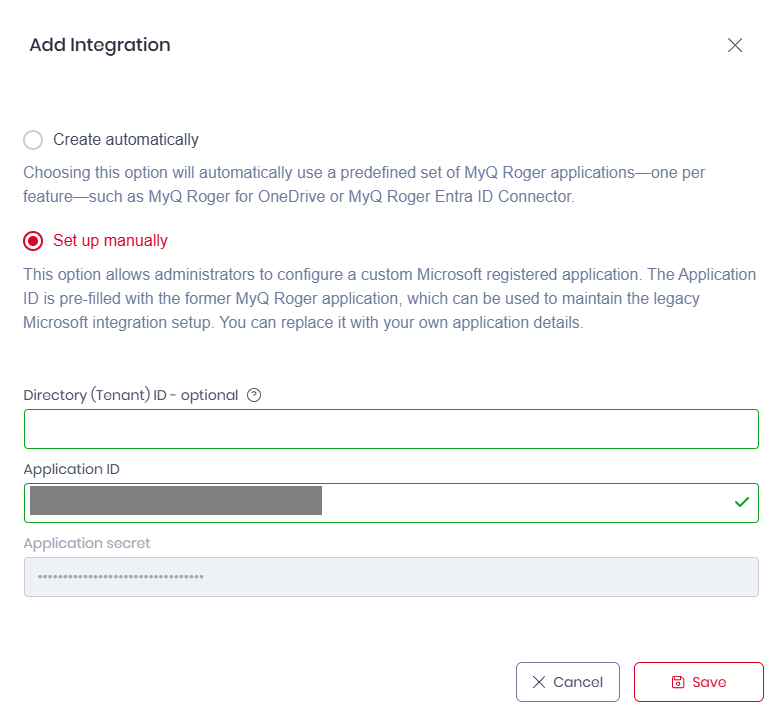This screenshot has width=781, height=716.
Task: Click the 'Application secret' field label
Action: [87, 543]
